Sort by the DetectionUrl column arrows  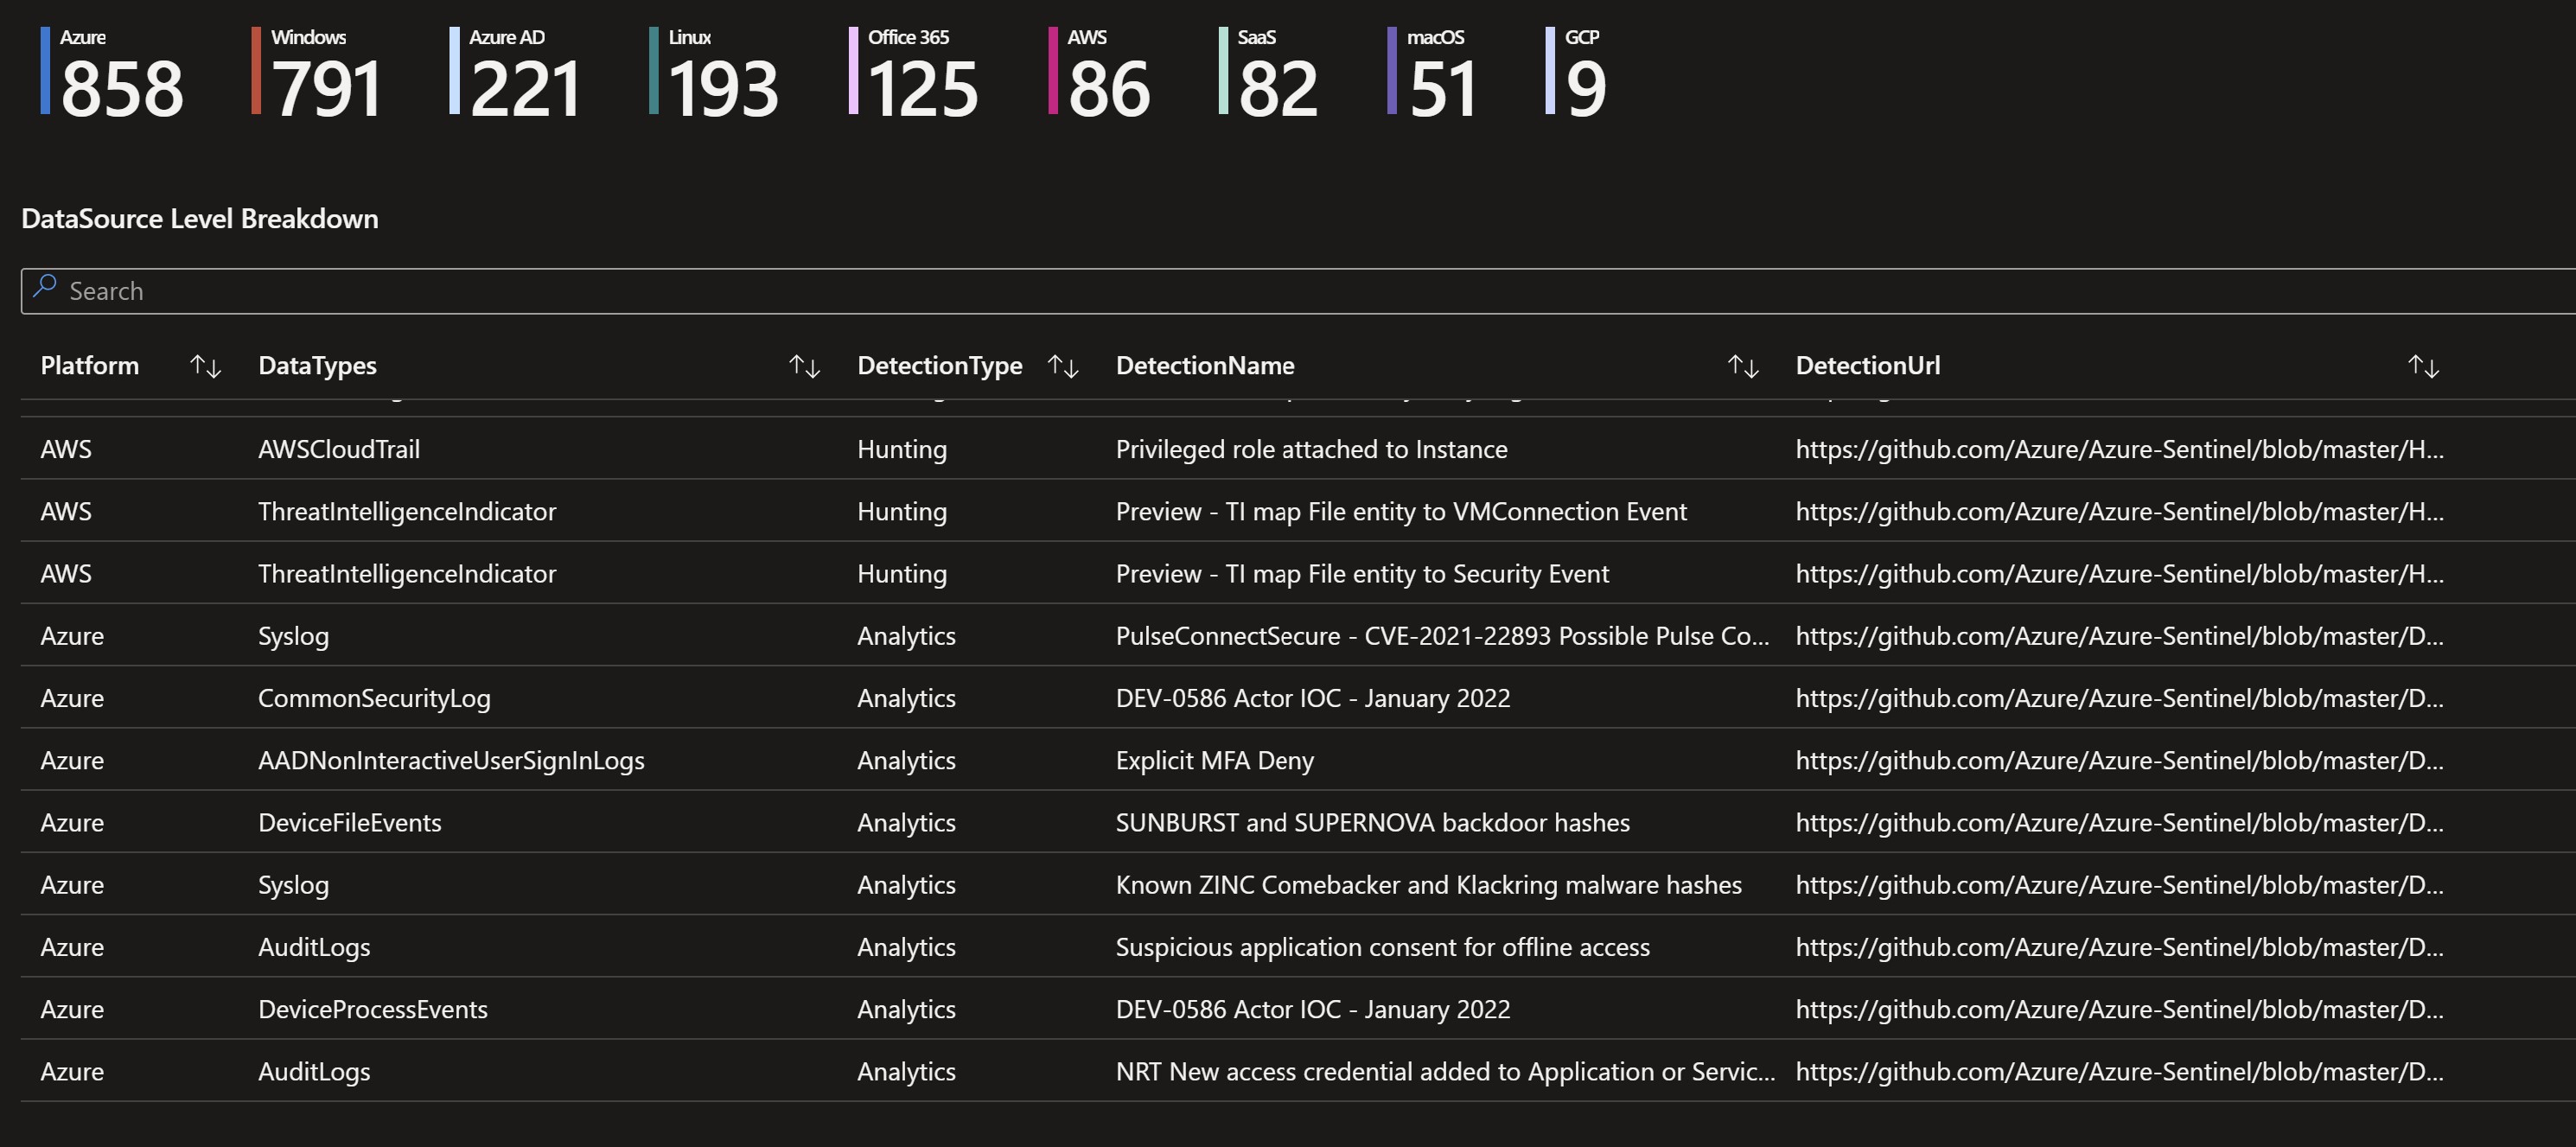(x=2423, y=366)
